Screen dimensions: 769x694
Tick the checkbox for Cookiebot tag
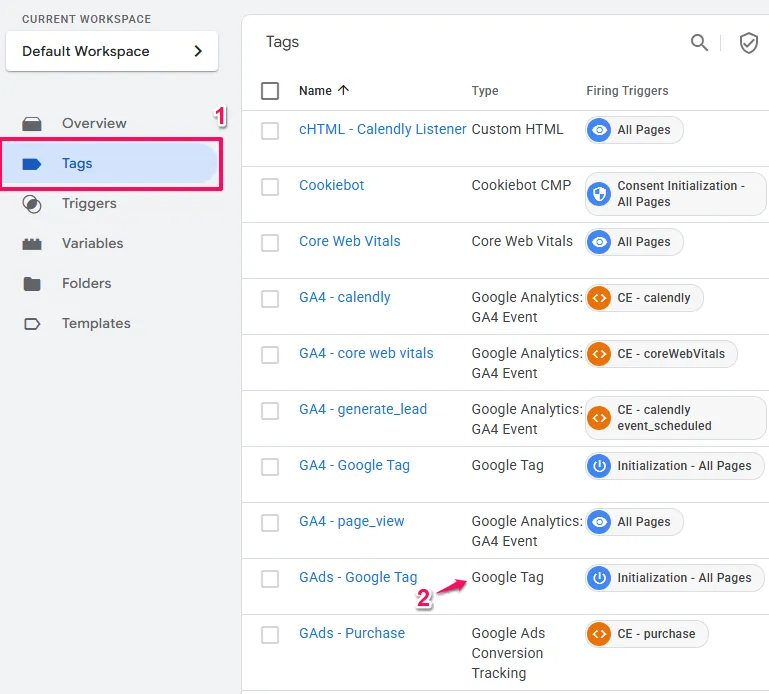coord(270,187)
